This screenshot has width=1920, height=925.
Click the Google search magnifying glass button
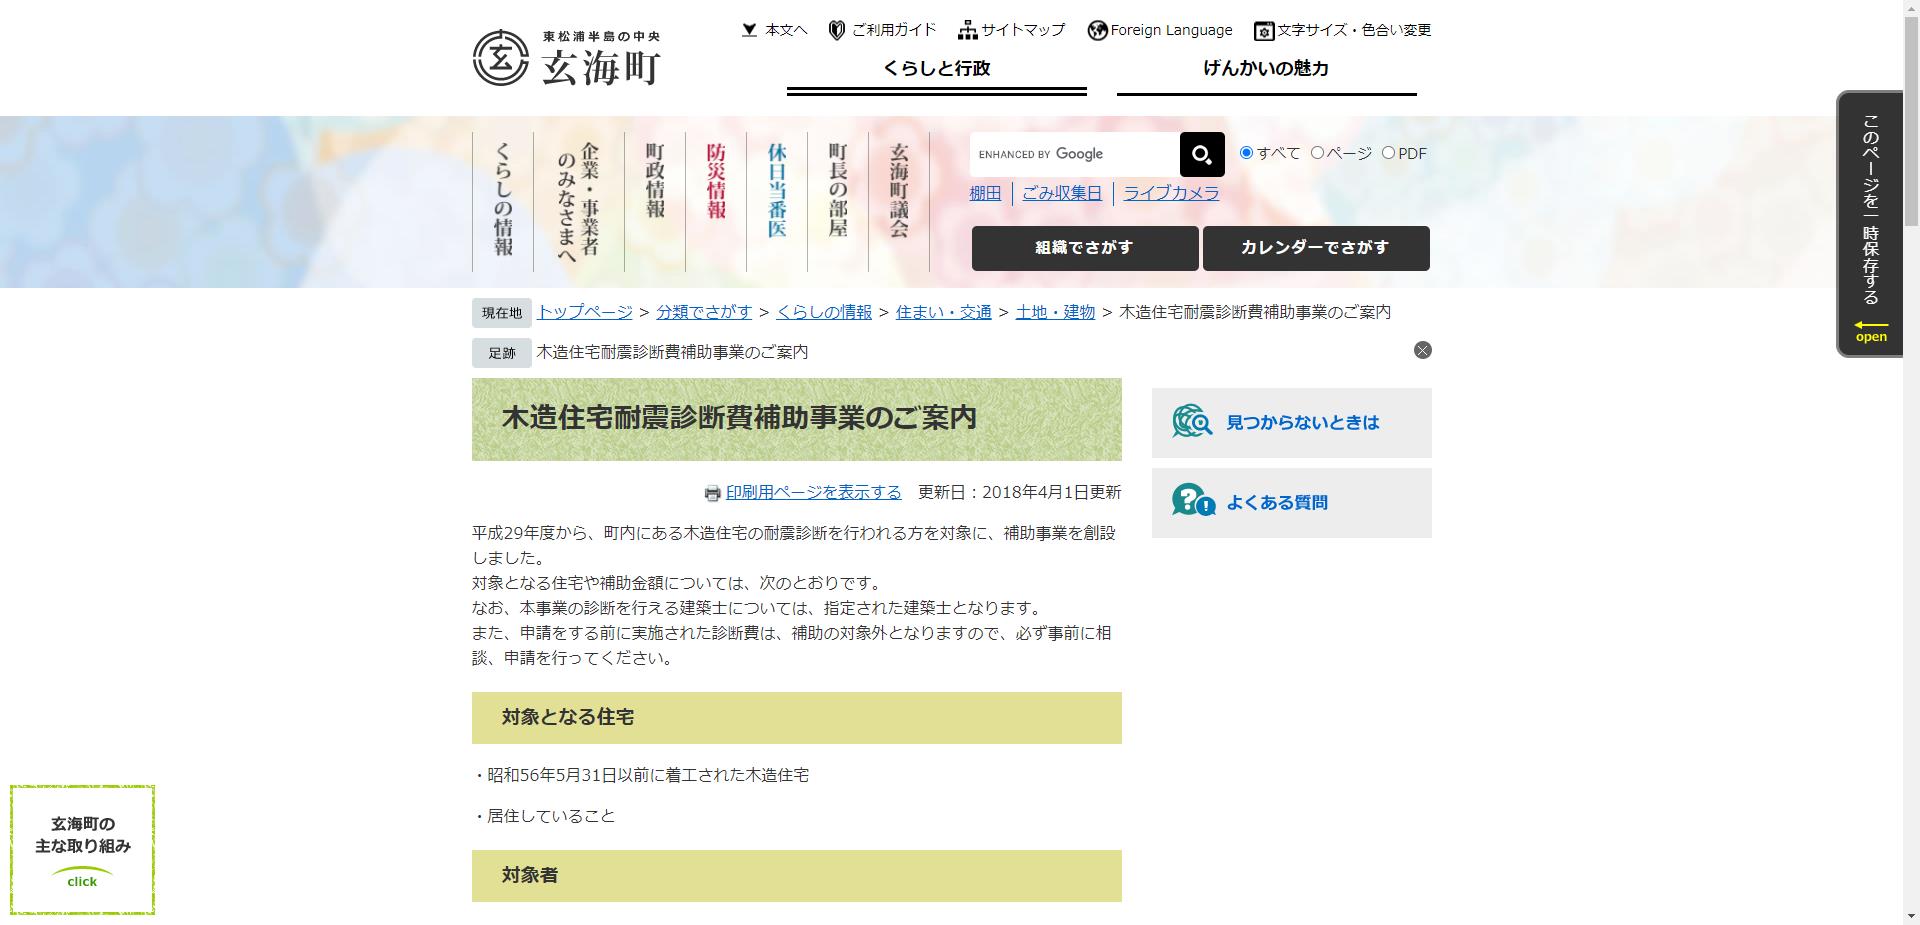coord(1200,154)
